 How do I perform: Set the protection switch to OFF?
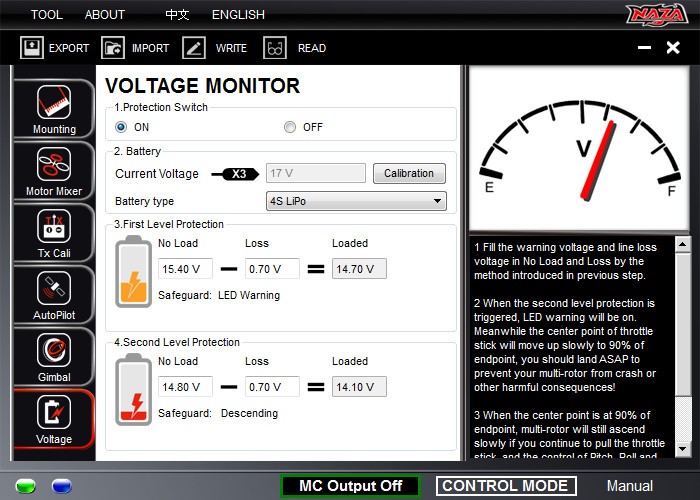290,127
